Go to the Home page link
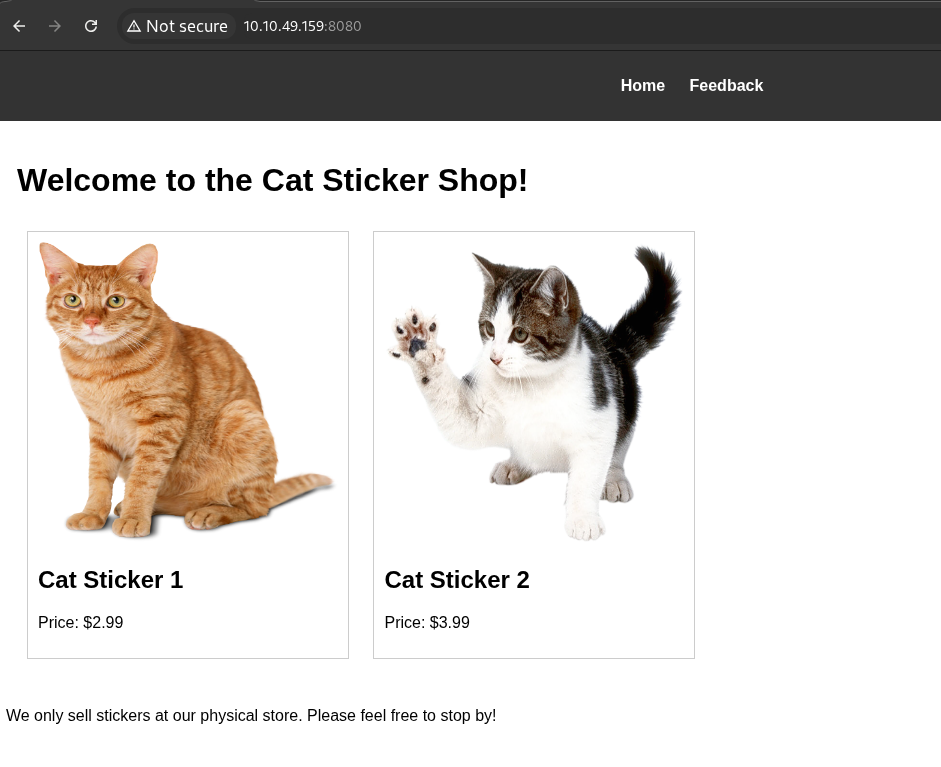 (x=642, y=86)
